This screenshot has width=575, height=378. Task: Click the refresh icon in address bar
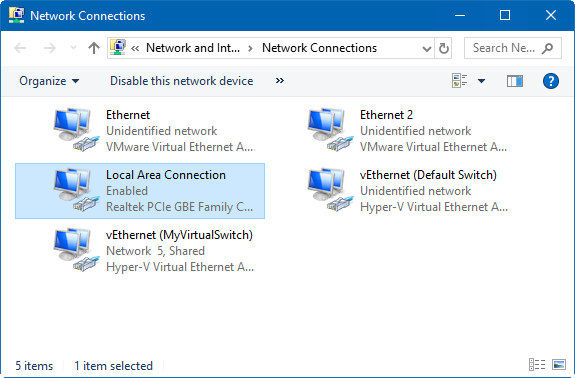(443, 48)
